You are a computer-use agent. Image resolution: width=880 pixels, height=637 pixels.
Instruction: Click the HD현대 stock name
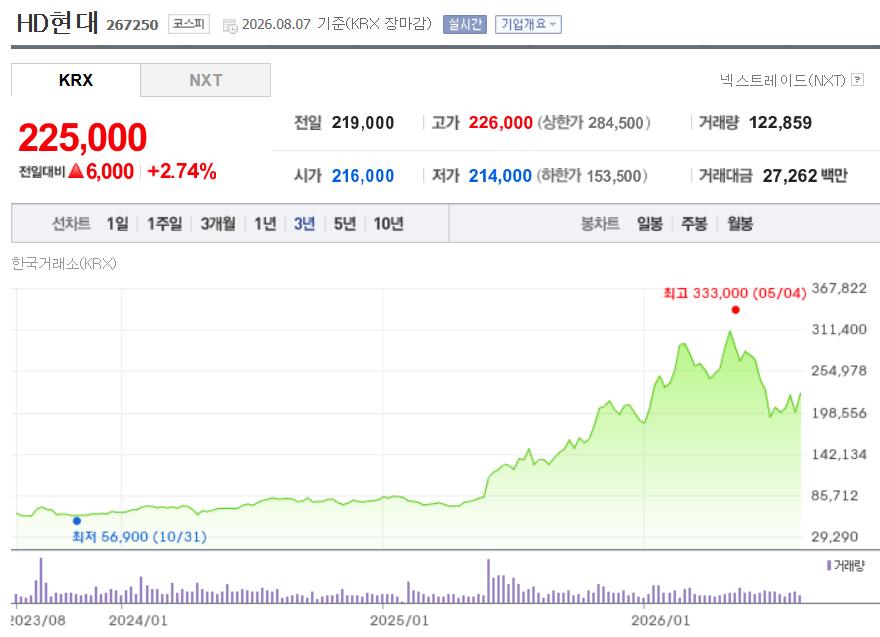[x=57, y=23]
